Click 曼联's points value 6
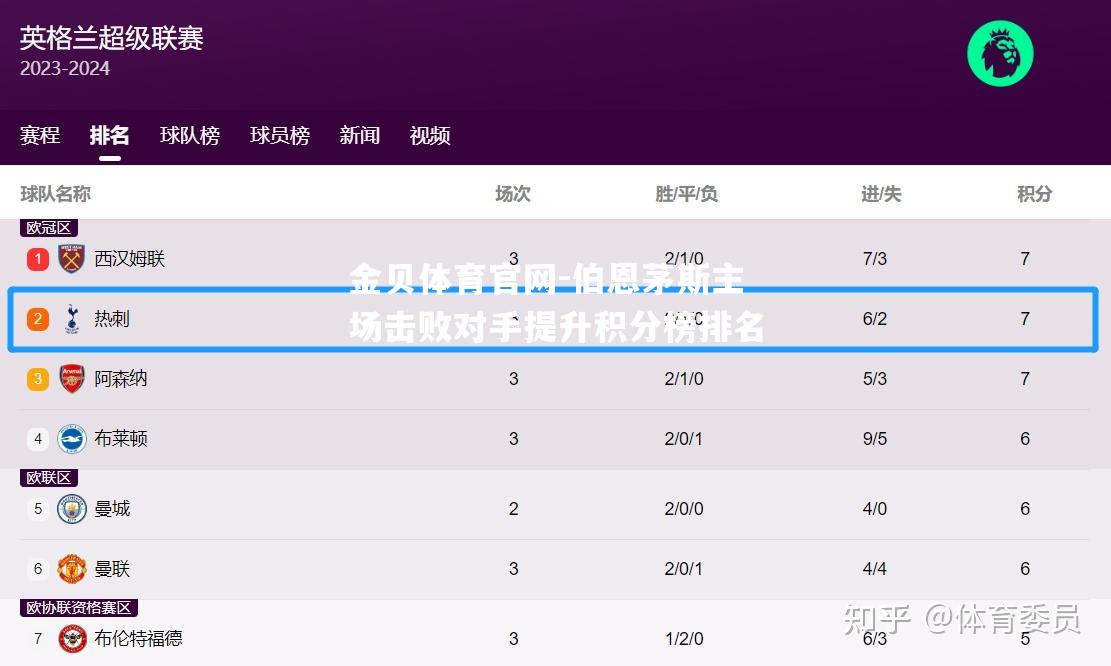Screen dimensions: 1111x666 point(1025,568)
